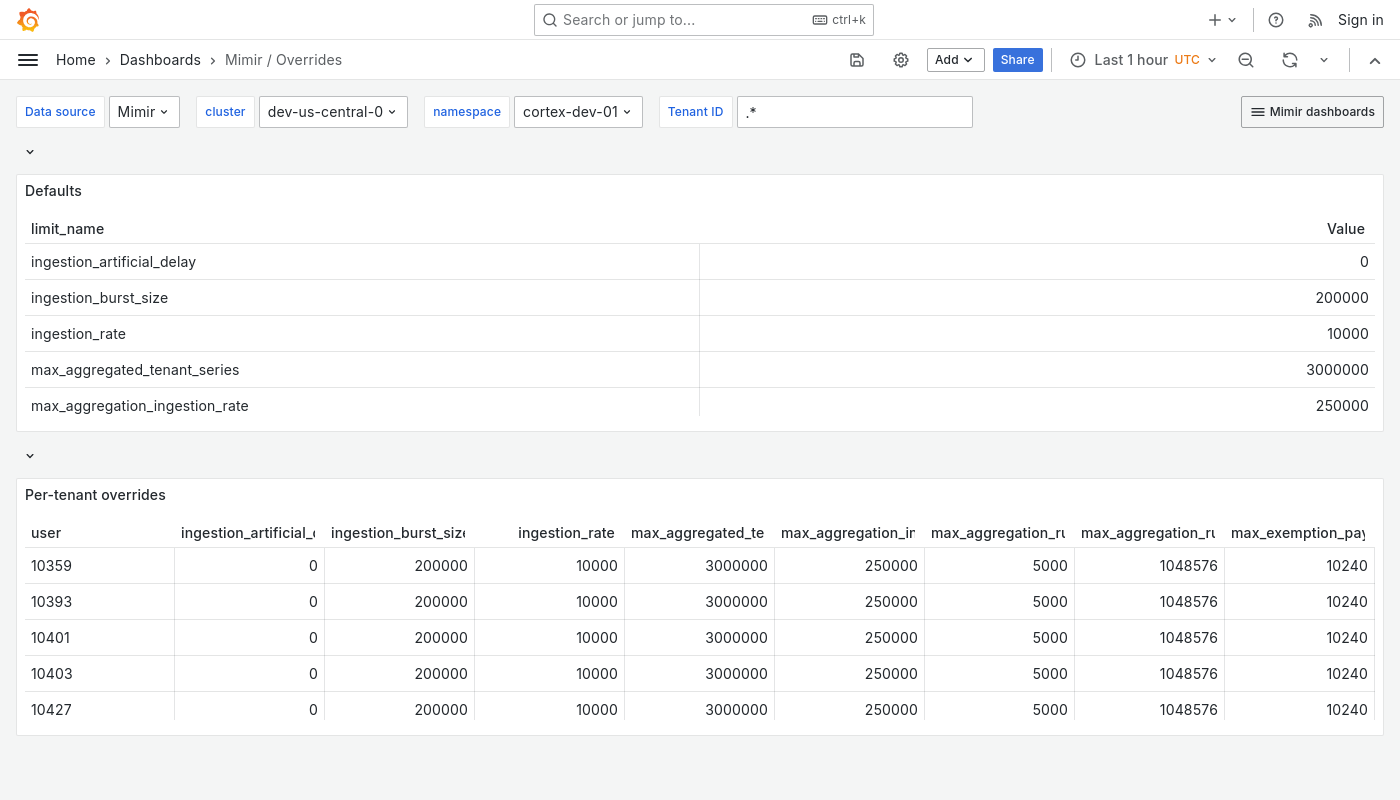Open the latest news feed icon
Viewport: 1400px width, 800px height.
pyautogui.click(x=1315, y=20)
